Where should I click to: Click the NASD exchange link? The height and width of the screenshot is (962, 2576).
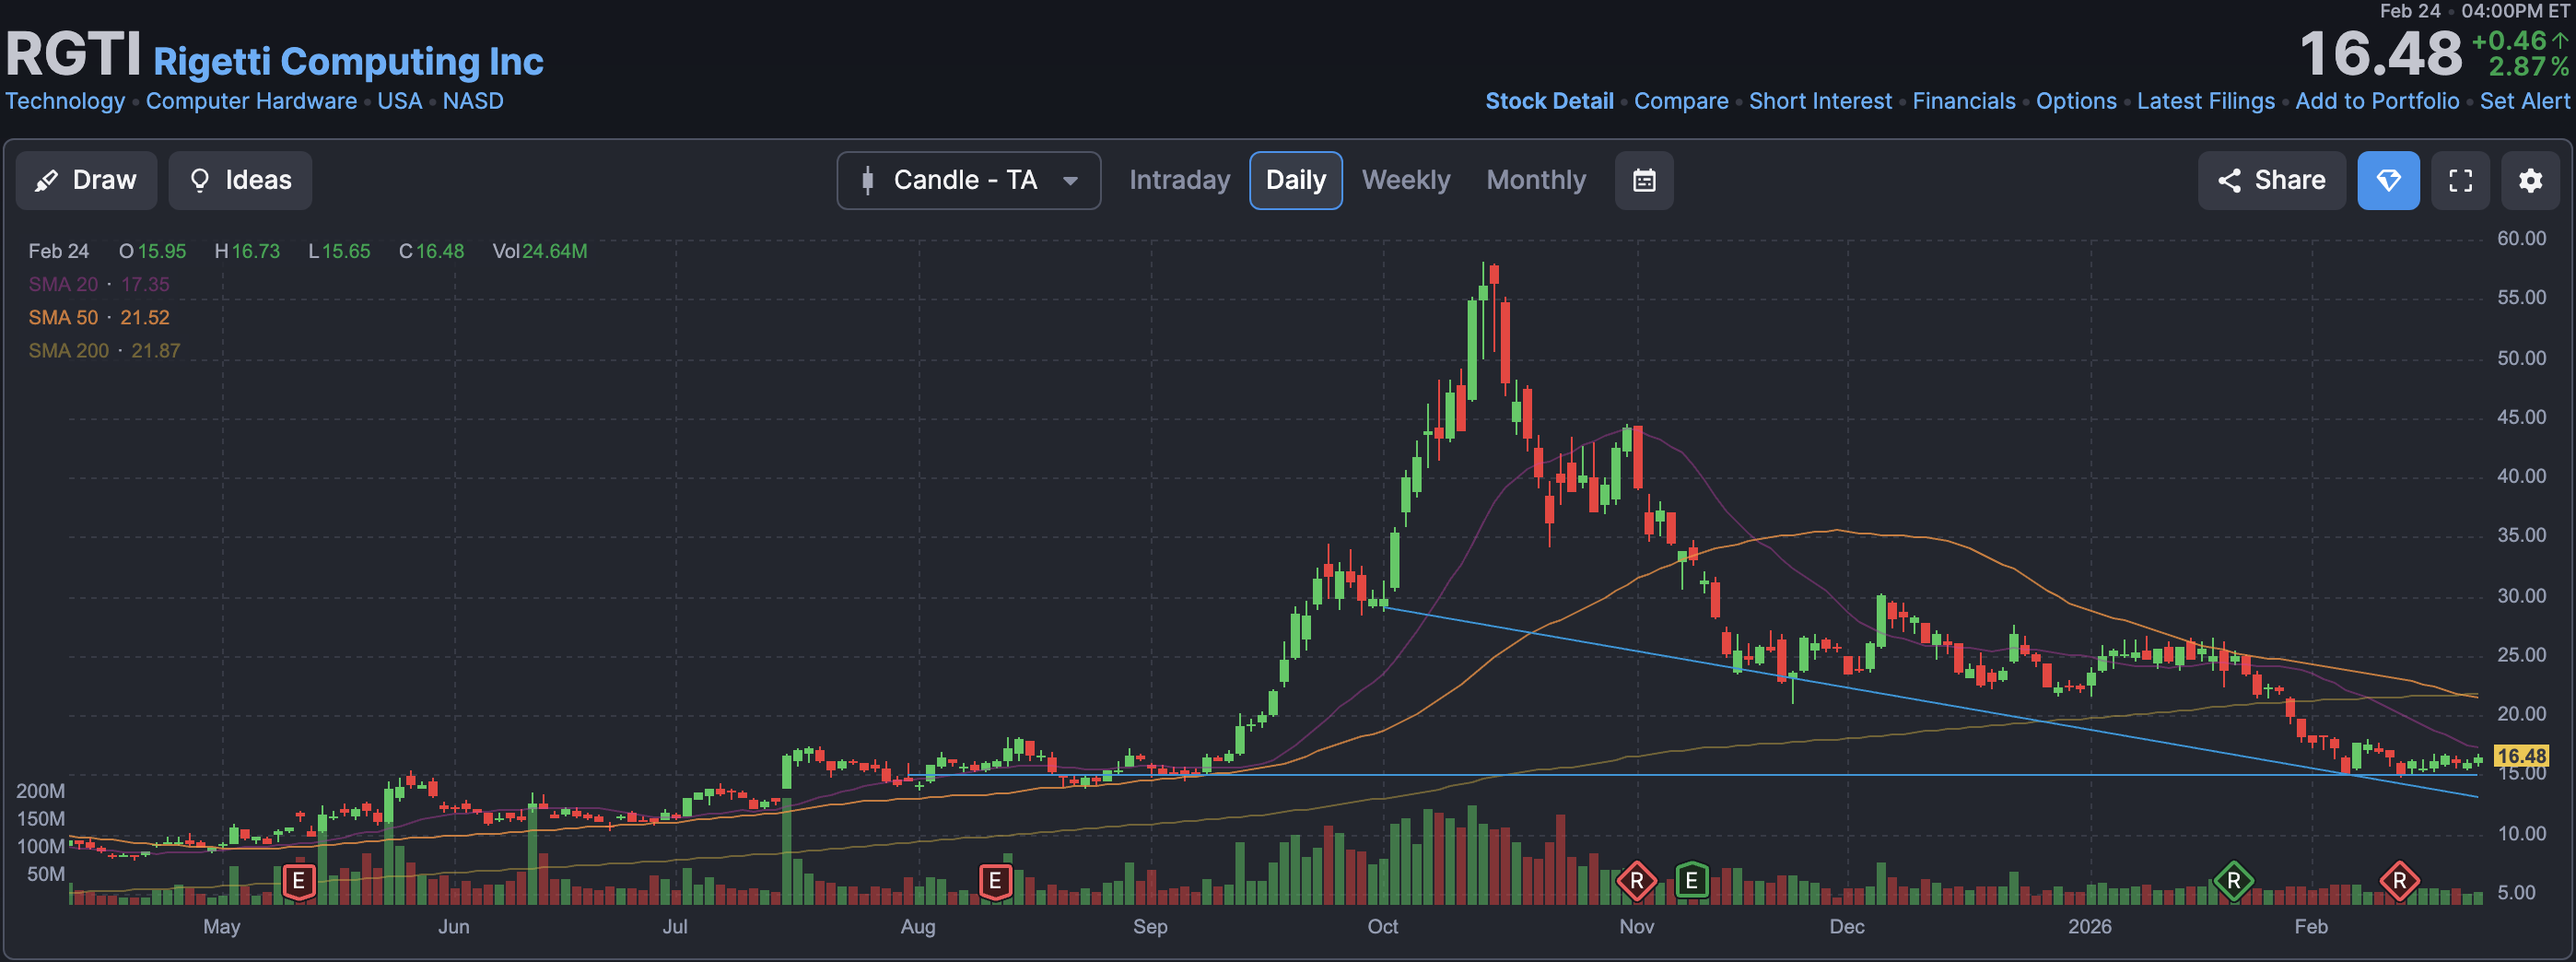coord(473,101)
